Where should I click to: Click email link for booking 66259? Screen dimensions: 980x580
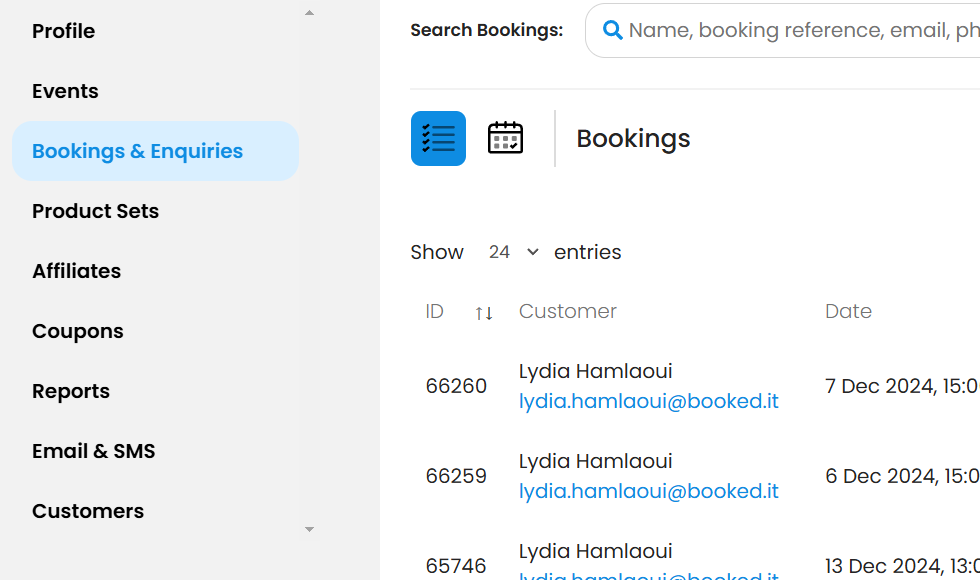point(648,492)
